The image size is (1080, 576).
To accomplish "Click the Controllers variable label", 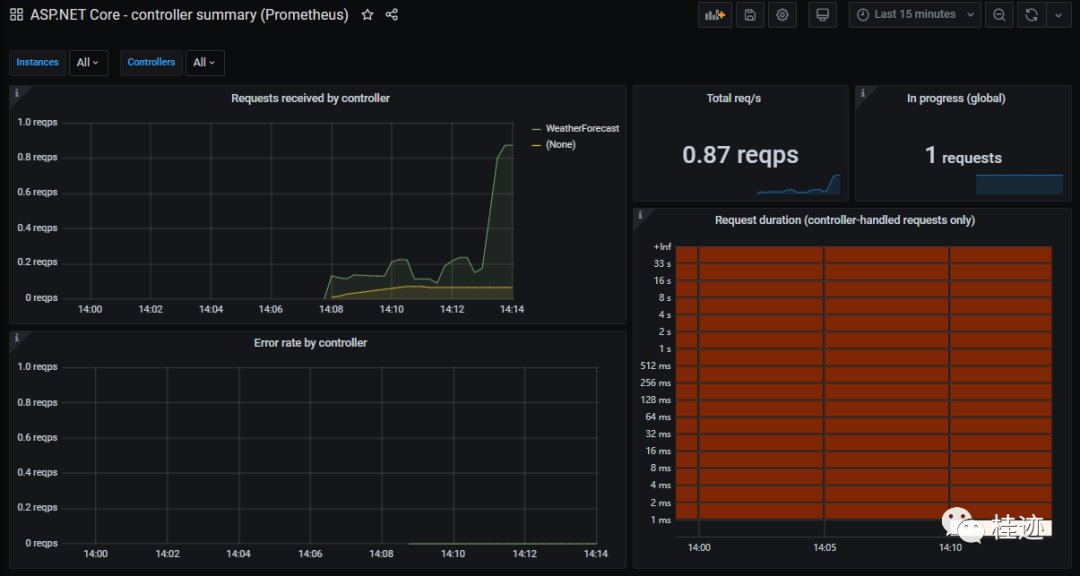I will (152, 63).
